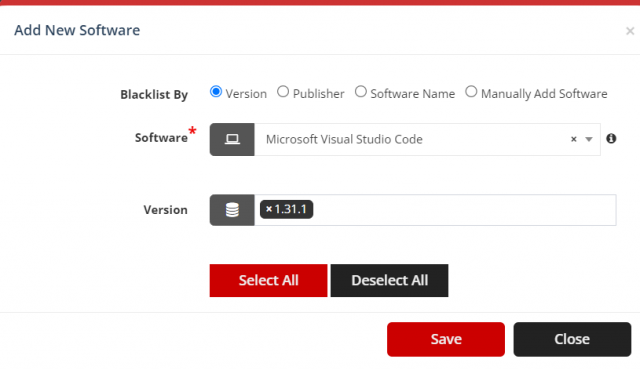The width and height of the screenshot is (640, 370).
Task: Dismiss dialog with the header X icon
Action: click(630, 31)
